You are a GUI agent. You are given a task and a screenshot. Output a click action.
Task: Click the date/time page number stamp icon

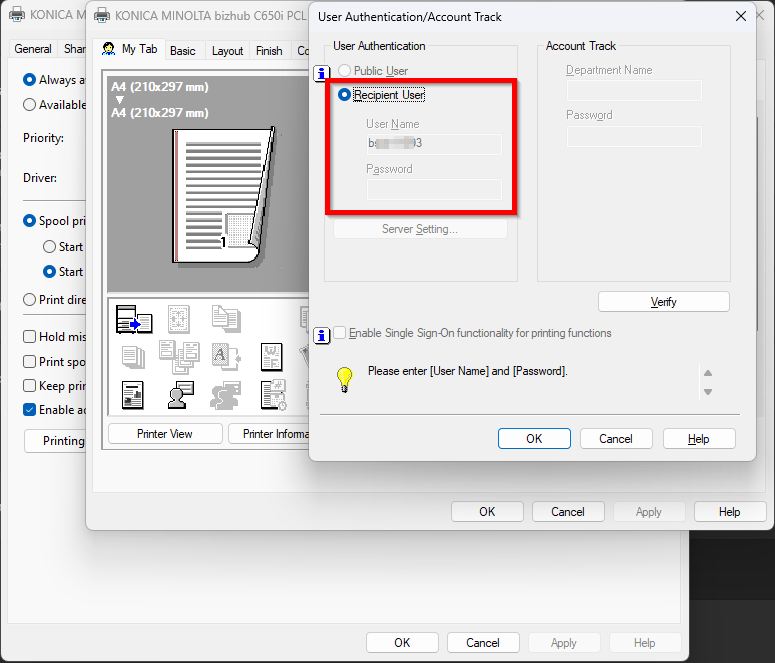[272, 395]
